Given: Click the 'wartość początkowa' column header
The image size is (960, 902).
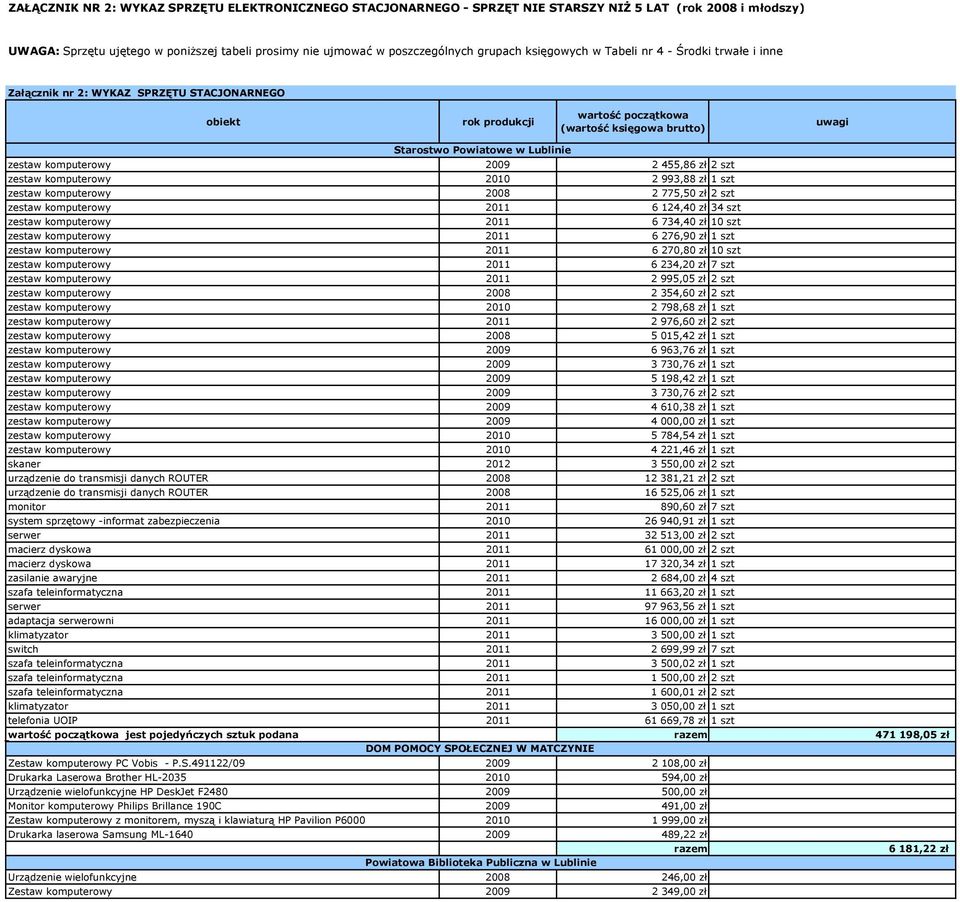Looking at the screenshot, I should point(632,122).
